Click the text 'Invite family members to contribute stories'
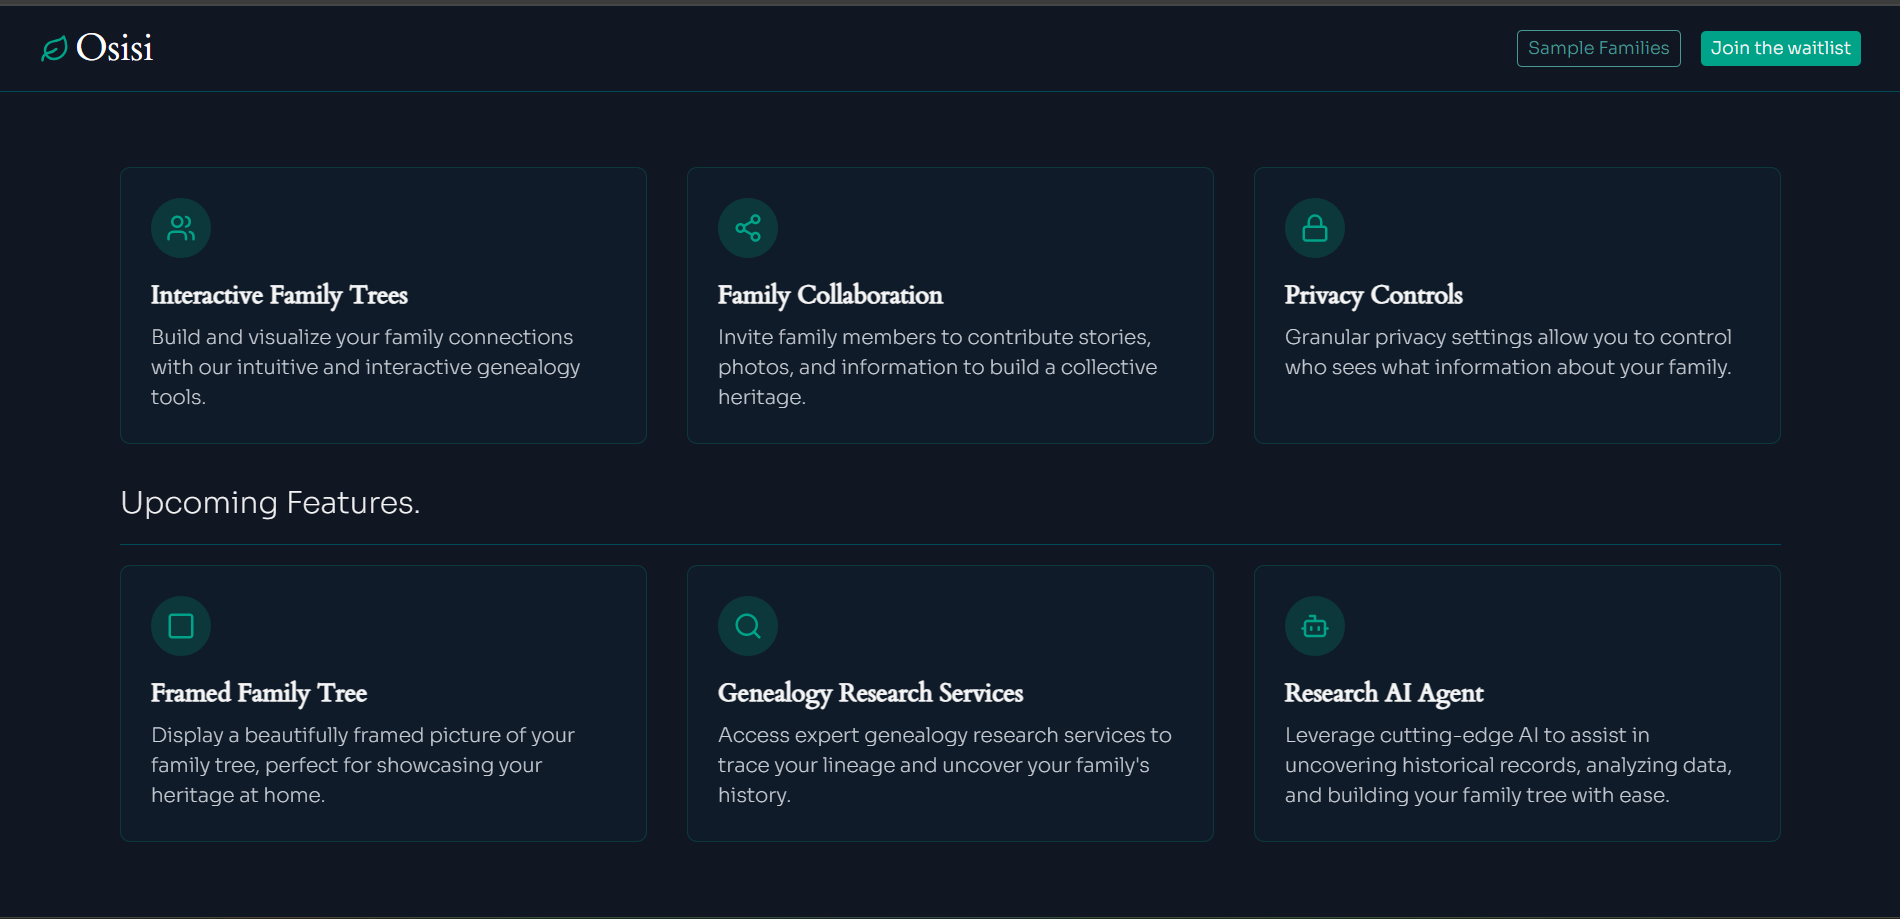Viewport: 1900px width, 919px height. pyautogui.click(x=934, y=337)
